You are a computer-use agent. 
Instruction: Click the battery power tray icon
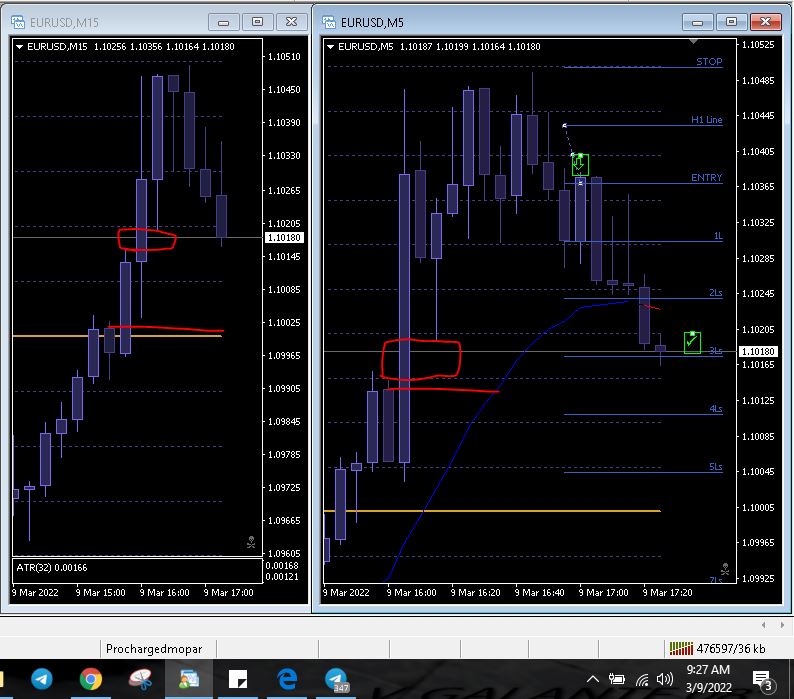616,679
